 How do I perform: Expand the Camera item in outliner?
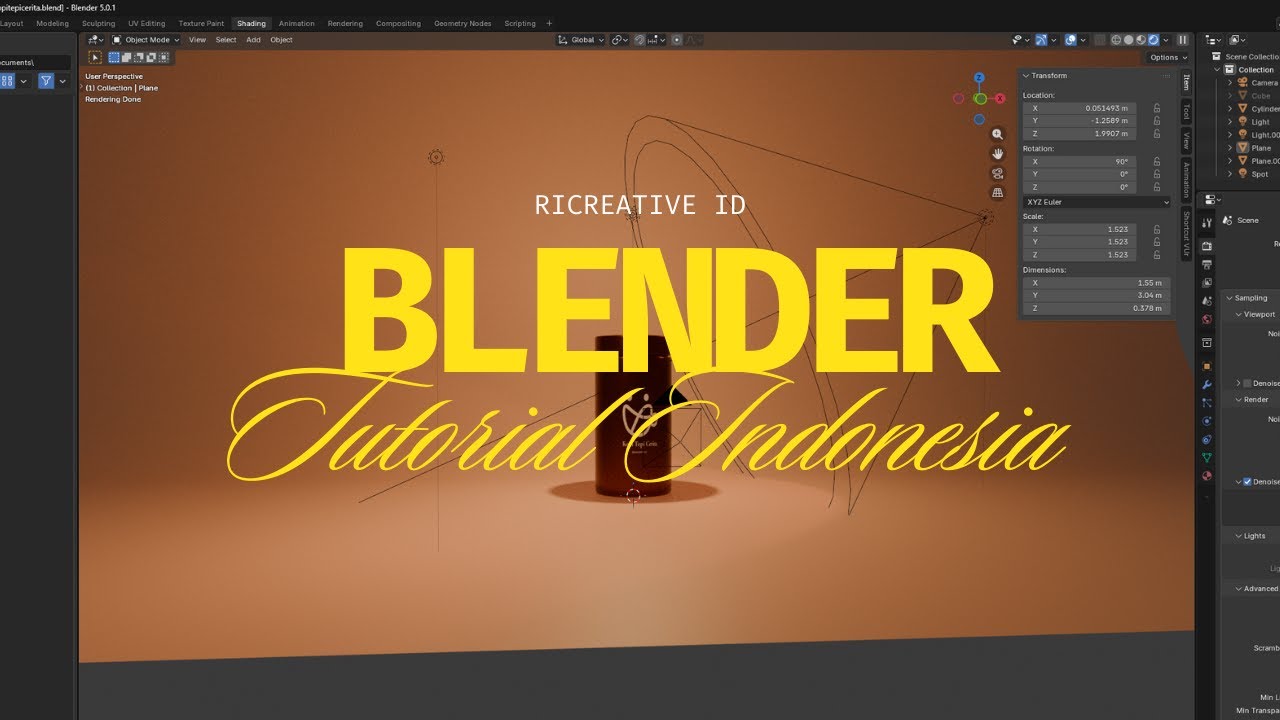coord(1231,83)
